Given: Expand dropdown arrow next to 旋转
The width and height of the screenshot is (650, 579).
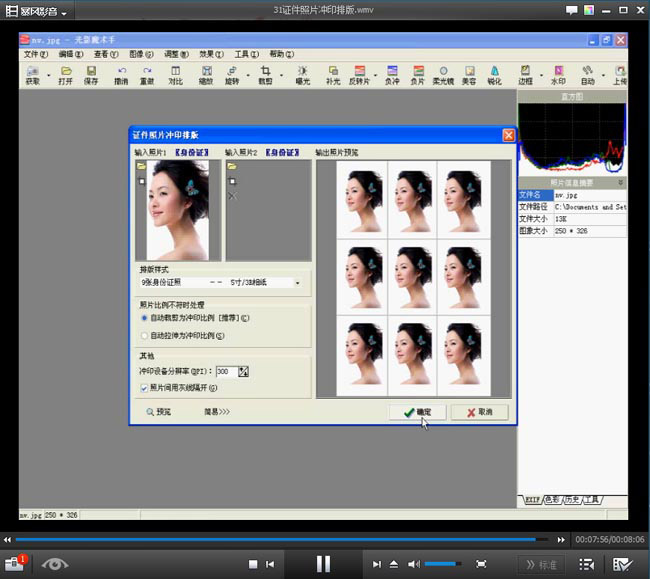Looking at the screenshot, I should pyautogui.click(x=248, y=75).
